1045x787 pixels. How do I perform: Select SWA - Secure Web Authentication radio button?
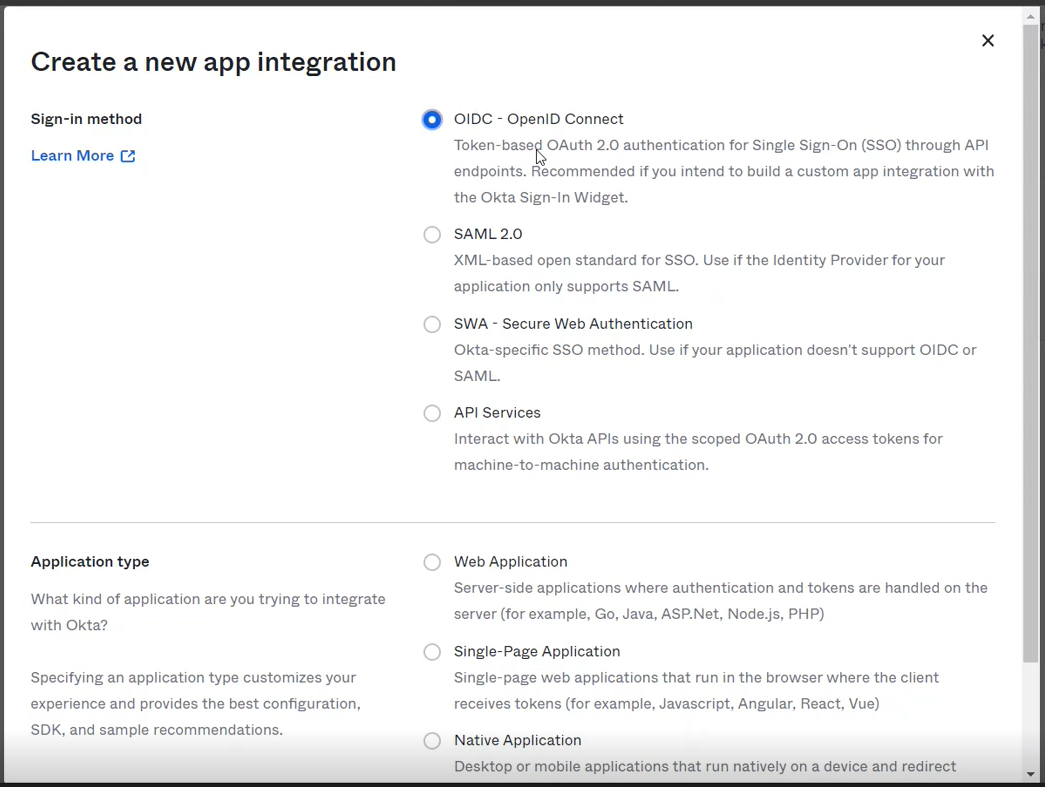coord(432,325)
